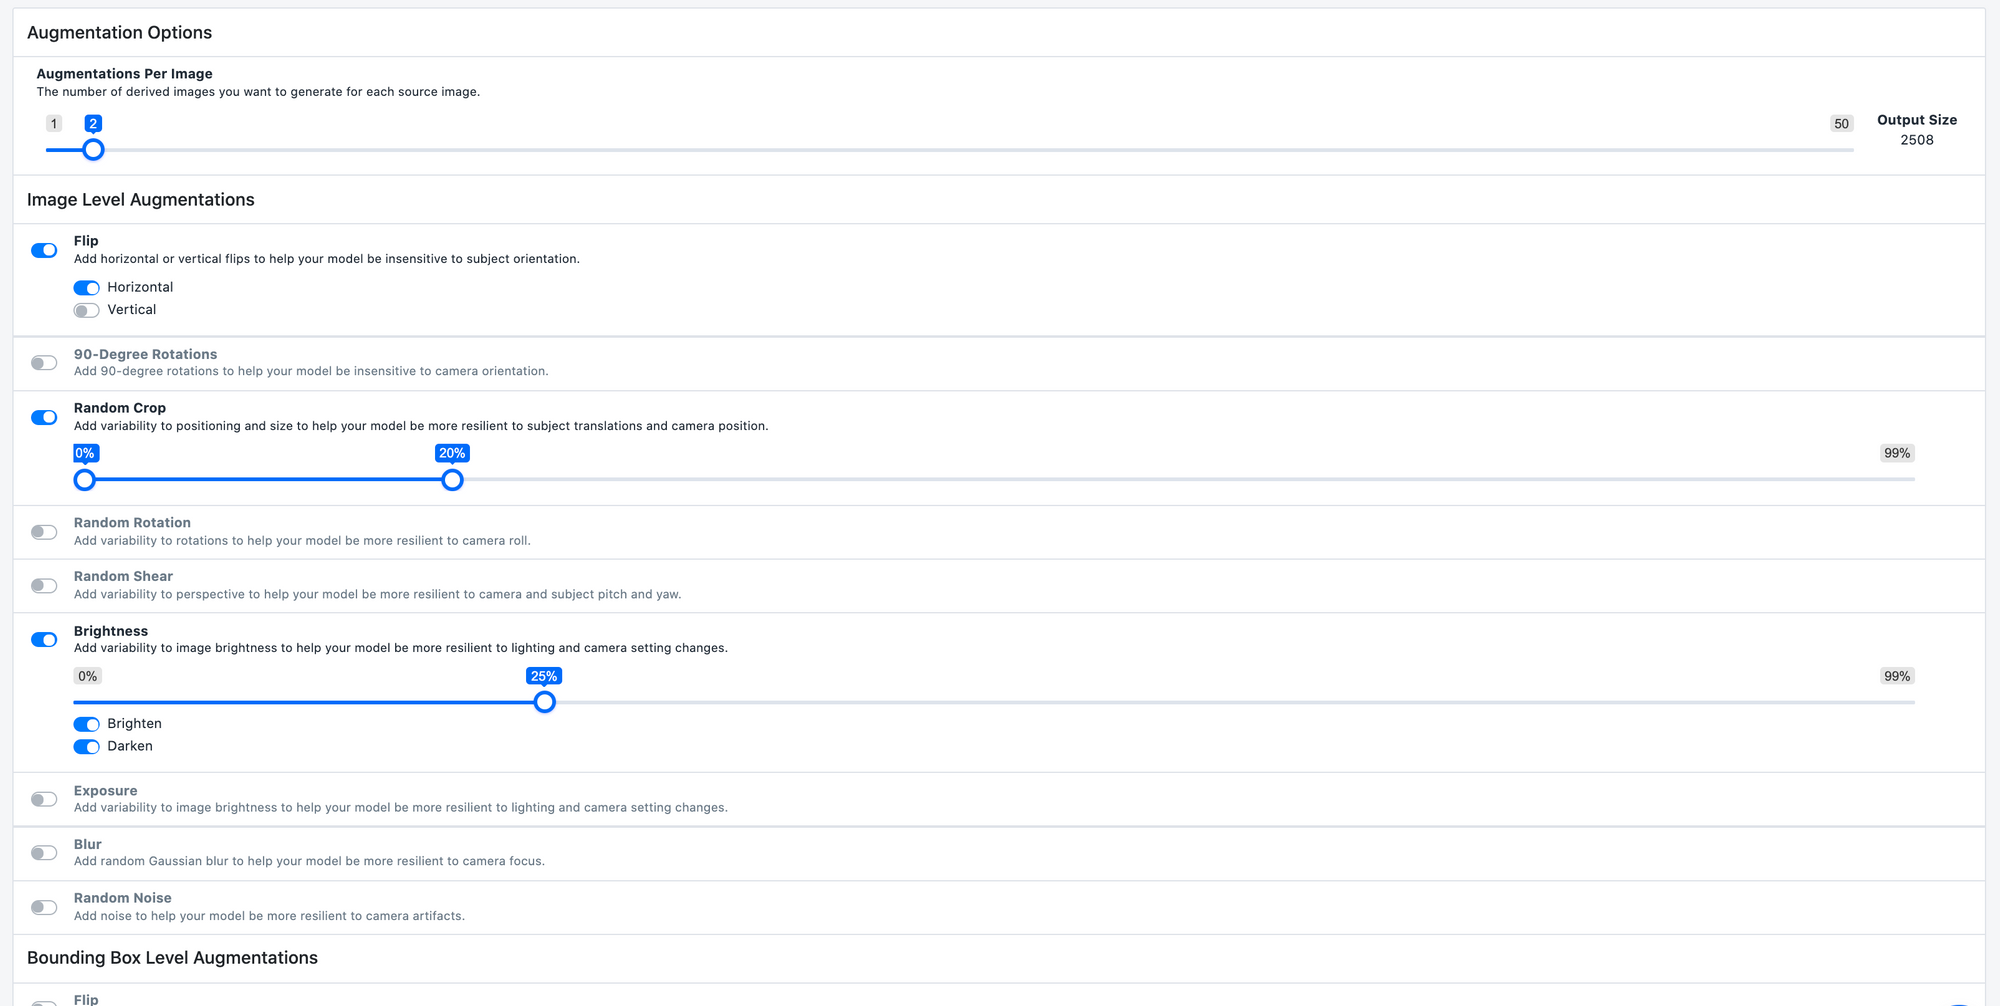Screen dimensions: 2000x1006
Task: Enable 90-Degree Rotations
Action: tap(44, 362)
